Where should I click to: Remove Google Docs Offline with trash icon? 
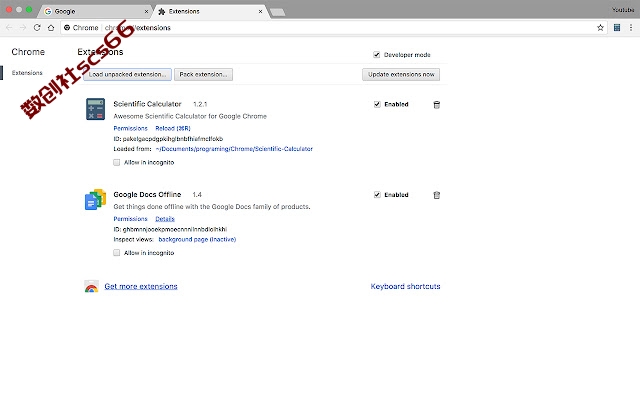436,195
